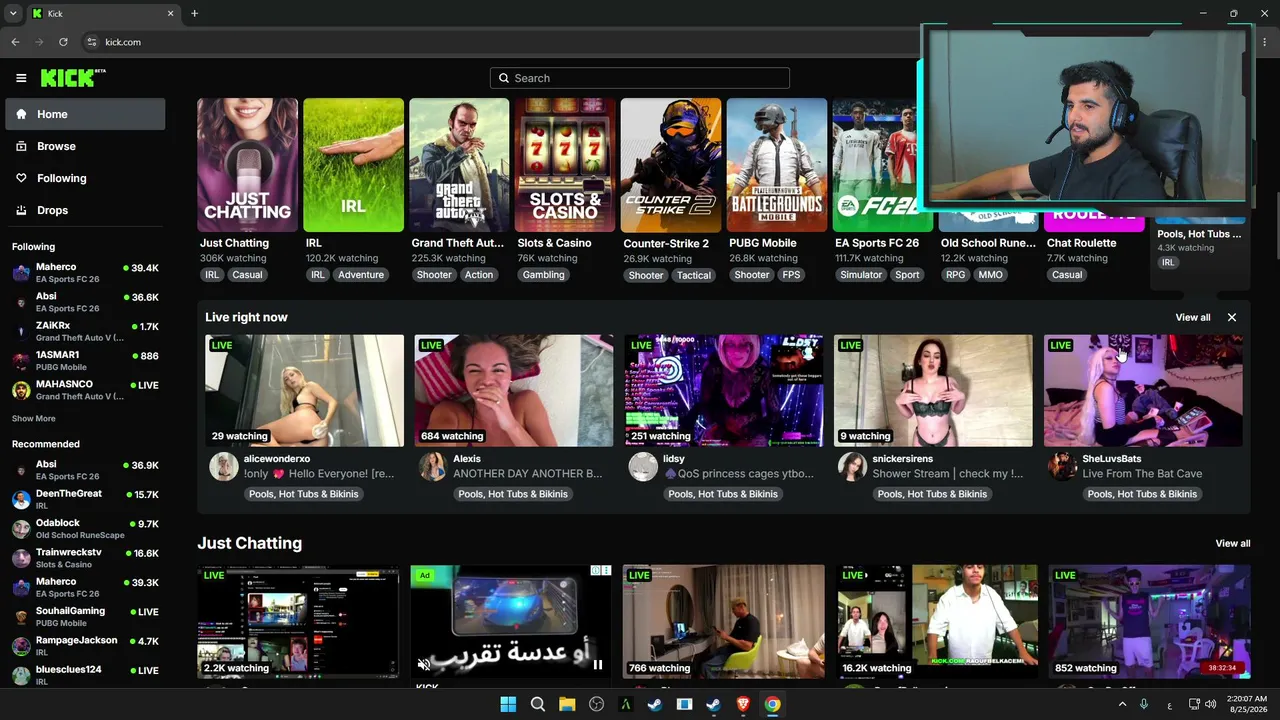Open the volume control in system tray

[x=1211, y=704]
